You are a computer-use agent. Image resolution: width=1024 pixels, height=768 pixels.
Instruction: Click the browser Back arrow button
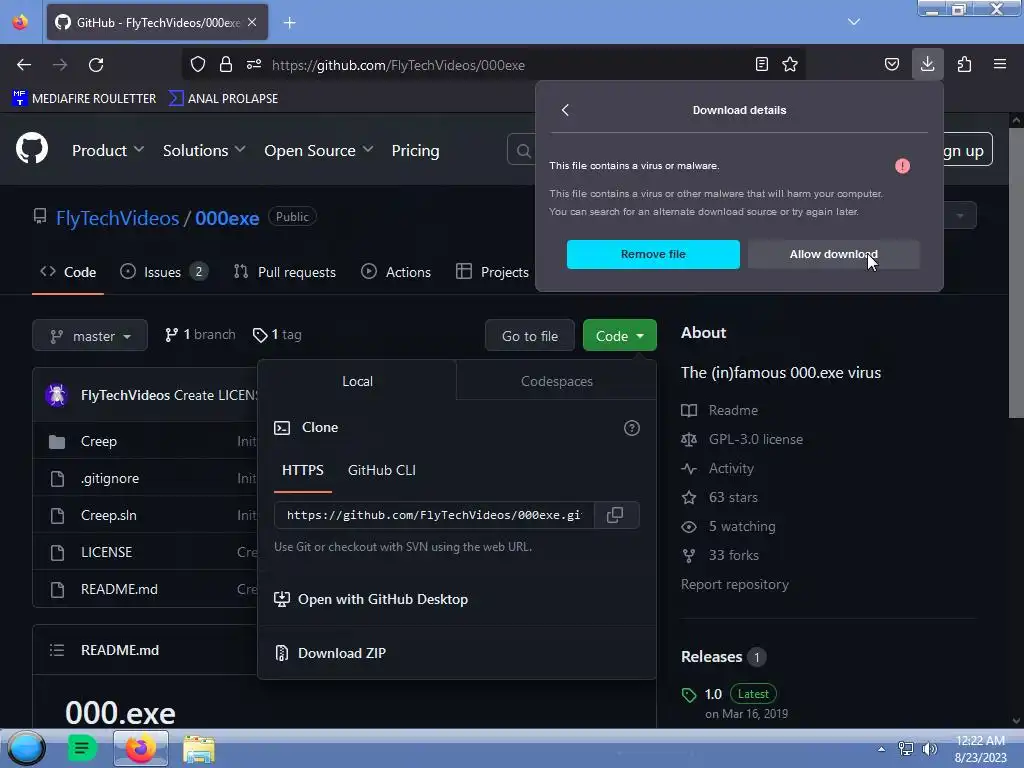click(x=24, y=65)
